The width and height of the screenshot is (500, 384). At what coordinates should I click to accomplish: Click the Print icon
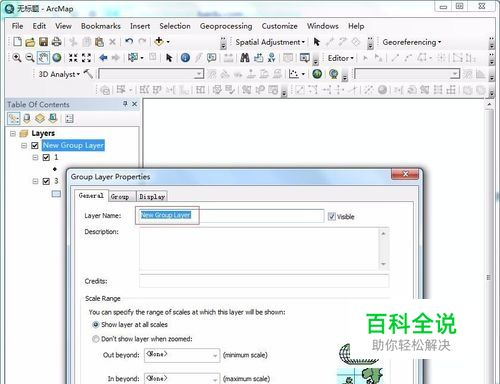(x=57, y=42)
